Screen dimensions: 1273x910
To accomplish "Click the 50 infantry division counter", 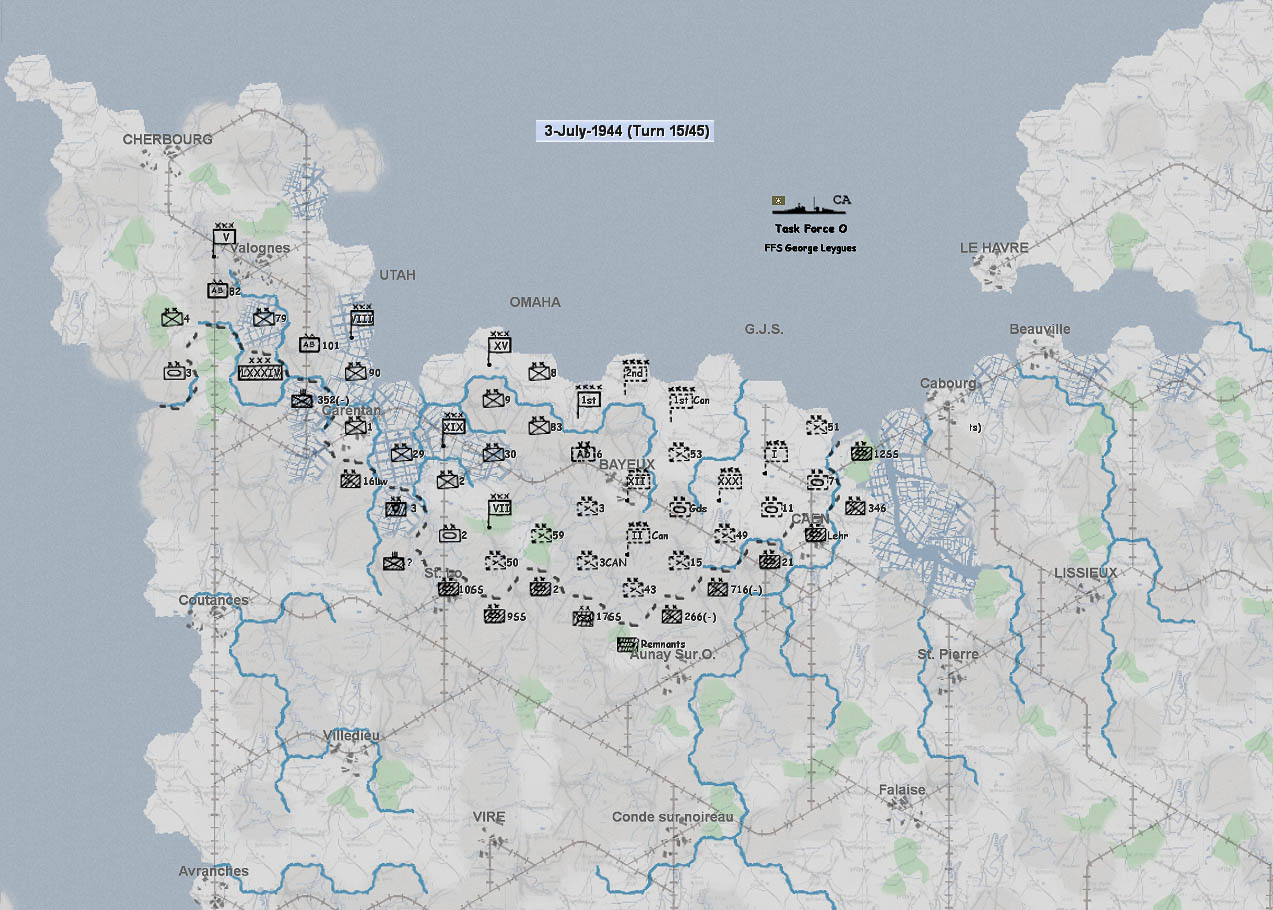I will coord(494,562).
